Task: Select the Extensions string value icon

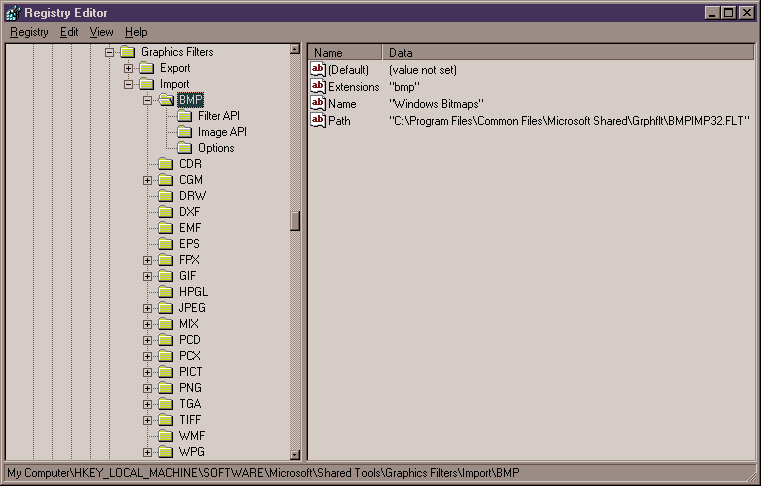Action: (x=318, y=87)
